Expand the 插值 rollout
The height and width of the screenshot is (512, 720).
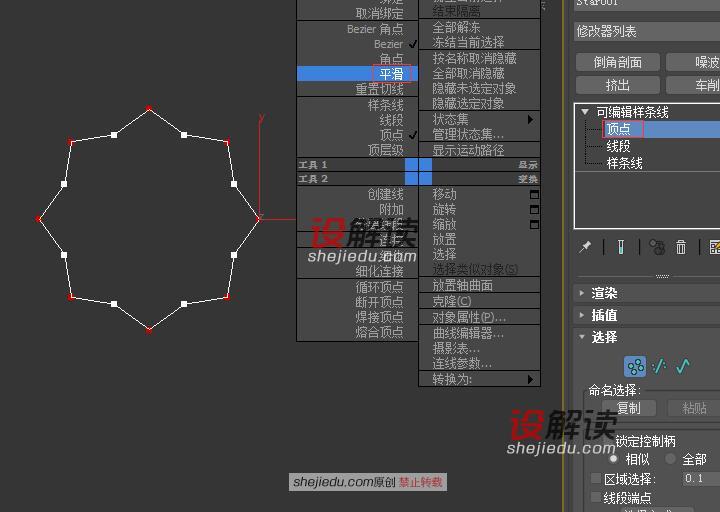coord(582,315)
